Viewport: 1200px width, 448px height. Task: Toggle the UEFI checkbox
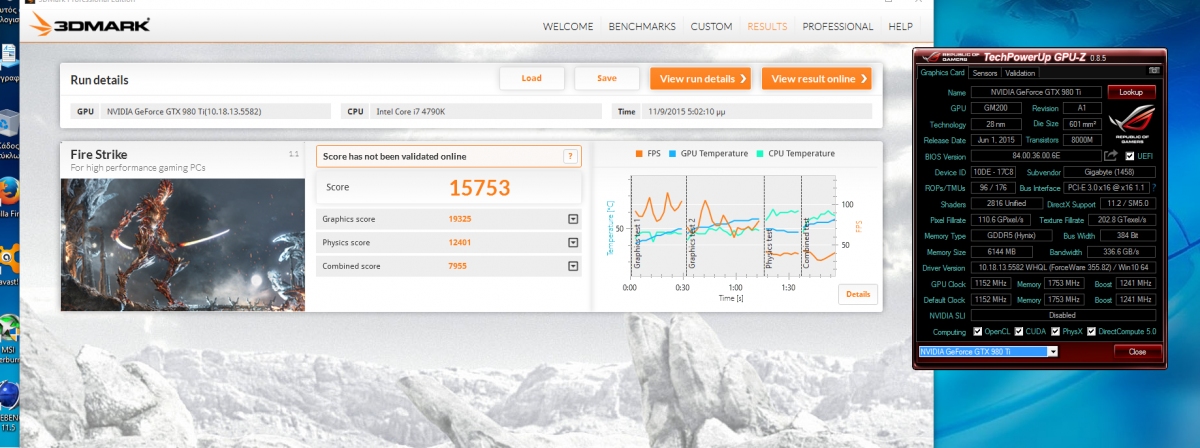pyautogui.click(x=1130, y=156)
